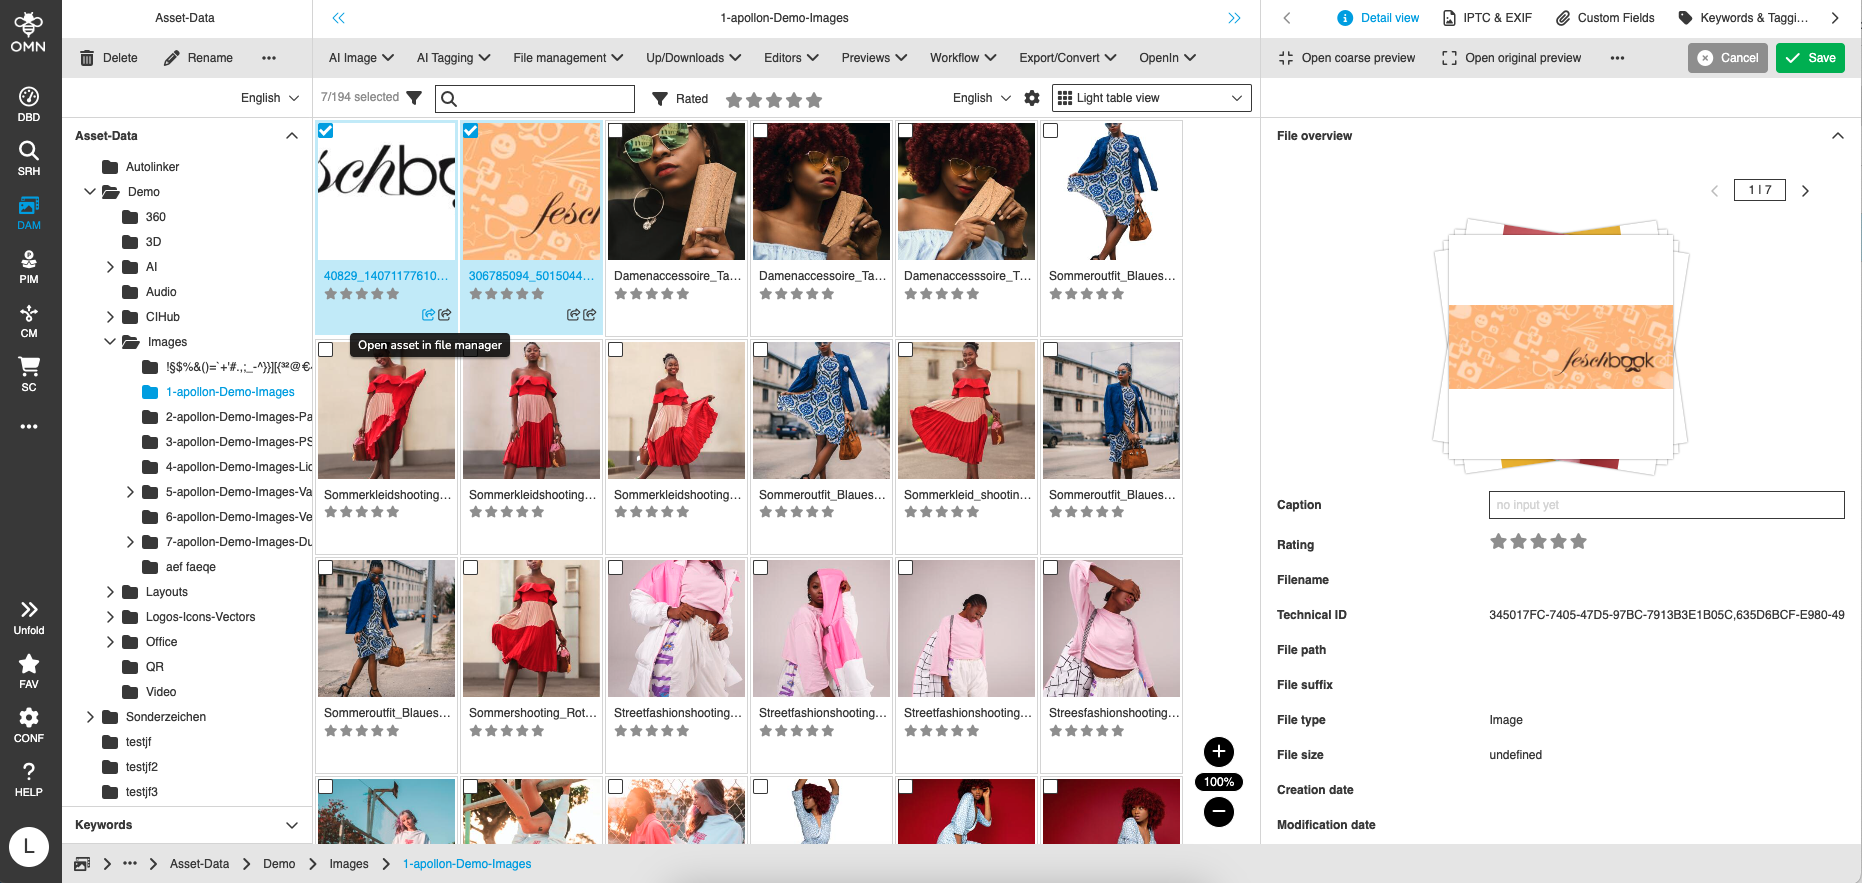Tick checkbox of Sommerkleid_shootin image
This screenshot has width=1862, height=883.
point(906,350)
